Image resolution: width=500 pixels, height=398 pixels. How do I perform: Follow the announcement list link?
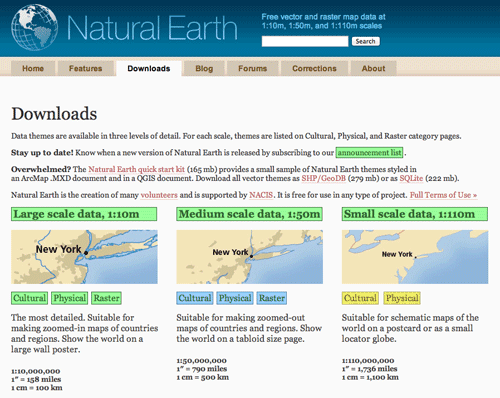tap(369, 152)
